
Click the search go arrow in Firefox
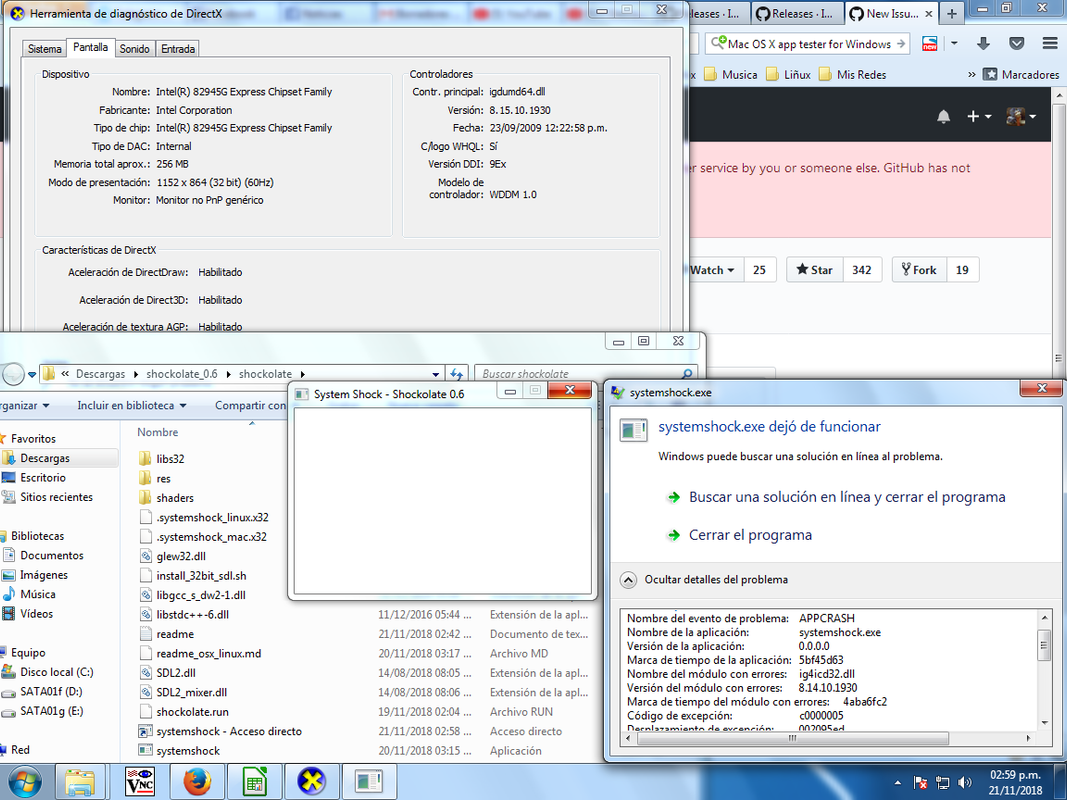click(x=901, y=44)
